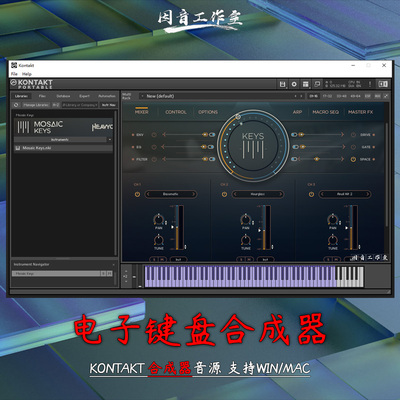The width and height of the screenshot is (400, 400).
Task: Open the Kontakt options gear icon
Action: point(294,84)
